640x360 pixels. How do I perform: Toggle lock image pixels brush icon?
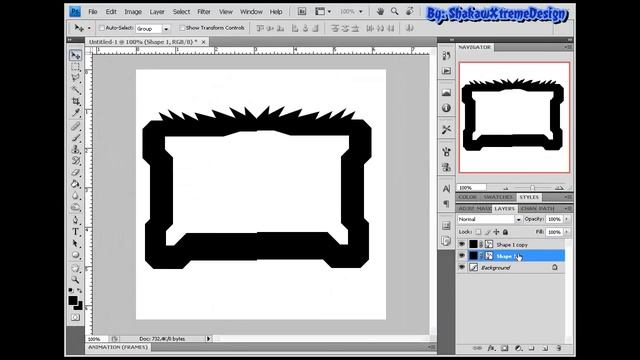point(487,232)
